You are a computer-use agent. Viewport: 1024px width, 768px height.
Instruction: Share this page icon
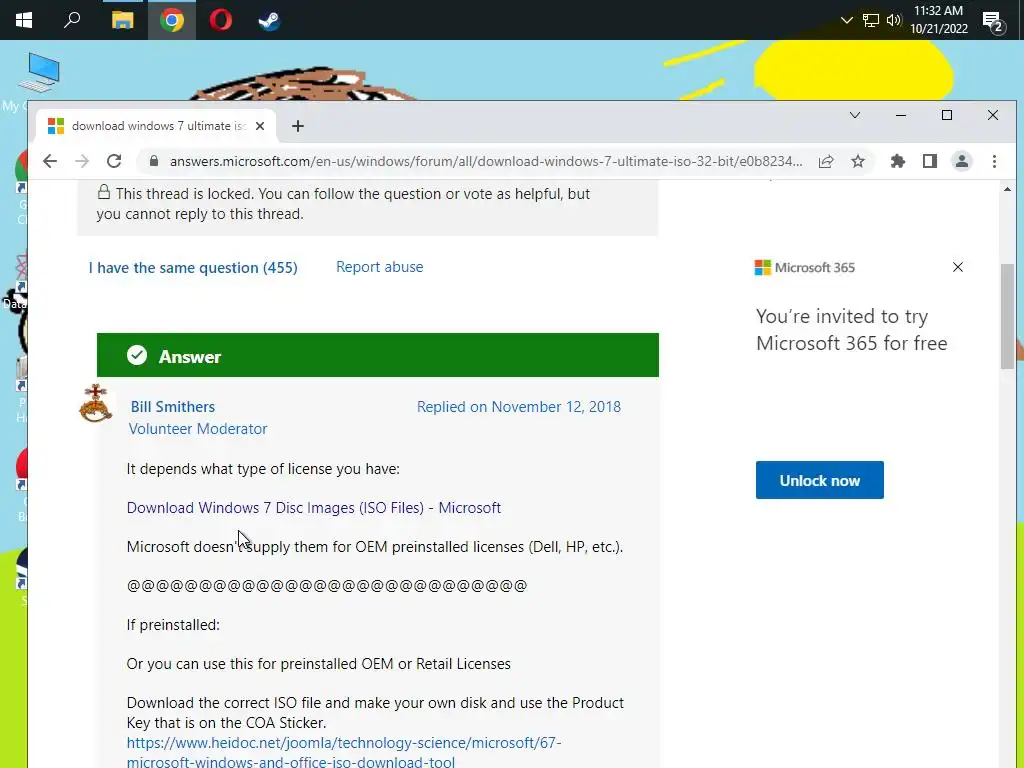coord(826,161)
